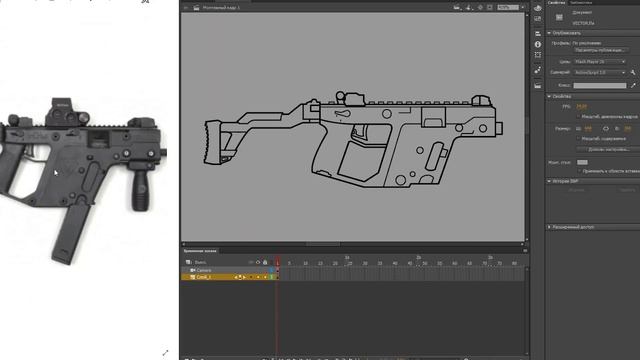Viewport: 640px width, 360px height.
Task: Click the red playhead at frame 1
Action: click(x=278, y=262)
